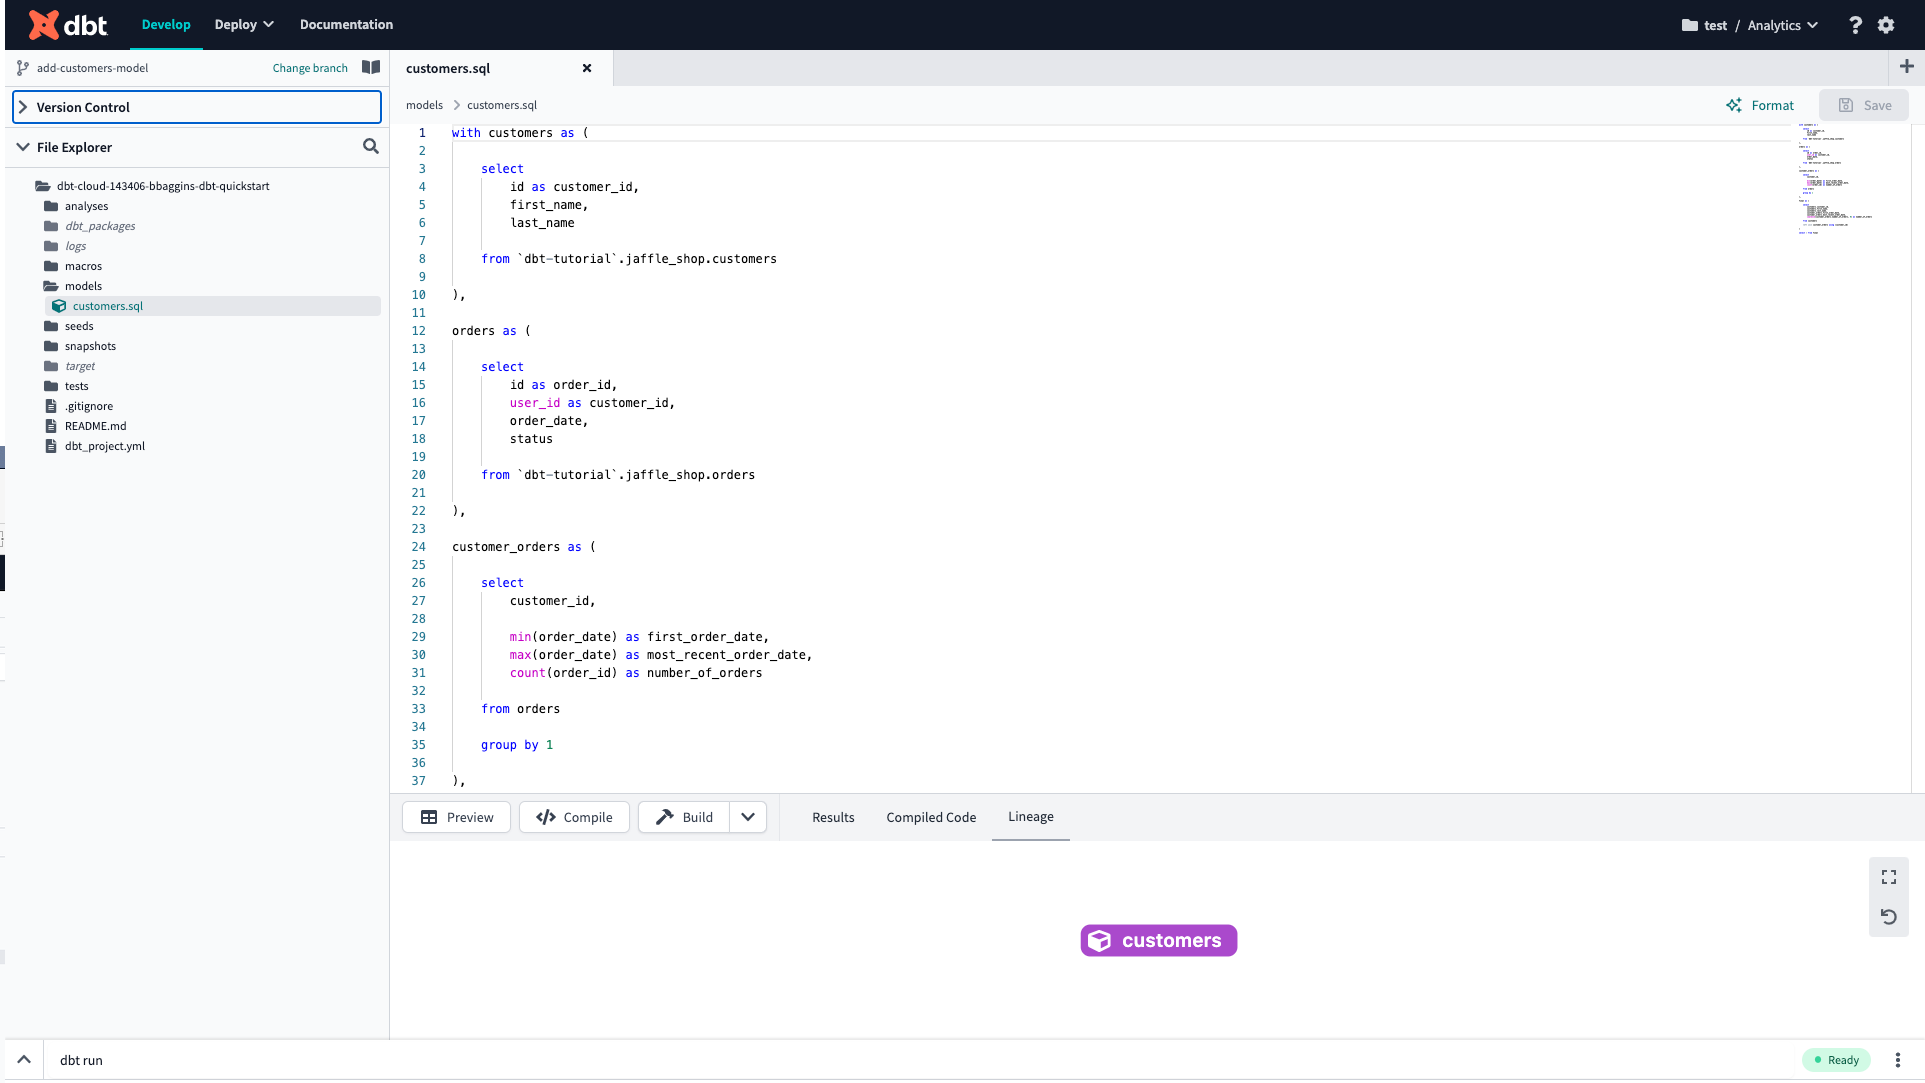Switch to Results tab
This screenshot has height=1083, width=1925.
833,817
